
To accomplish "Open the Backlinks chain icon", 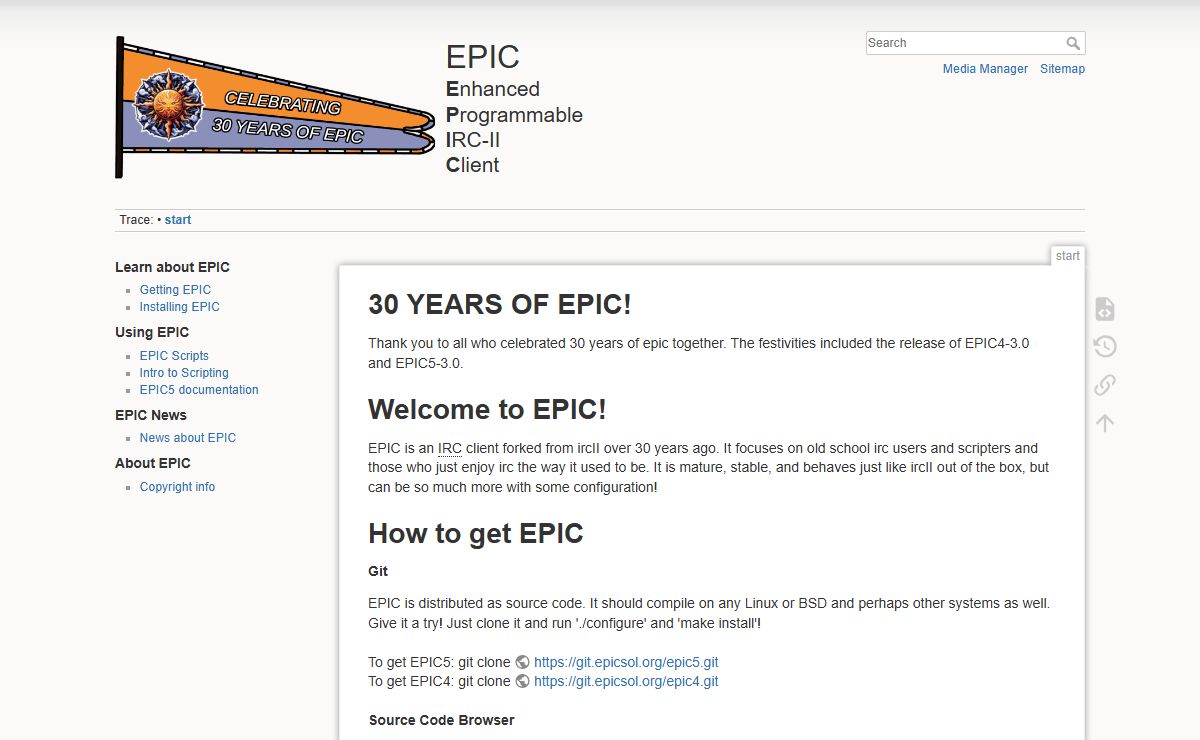I will [1105, 385].
